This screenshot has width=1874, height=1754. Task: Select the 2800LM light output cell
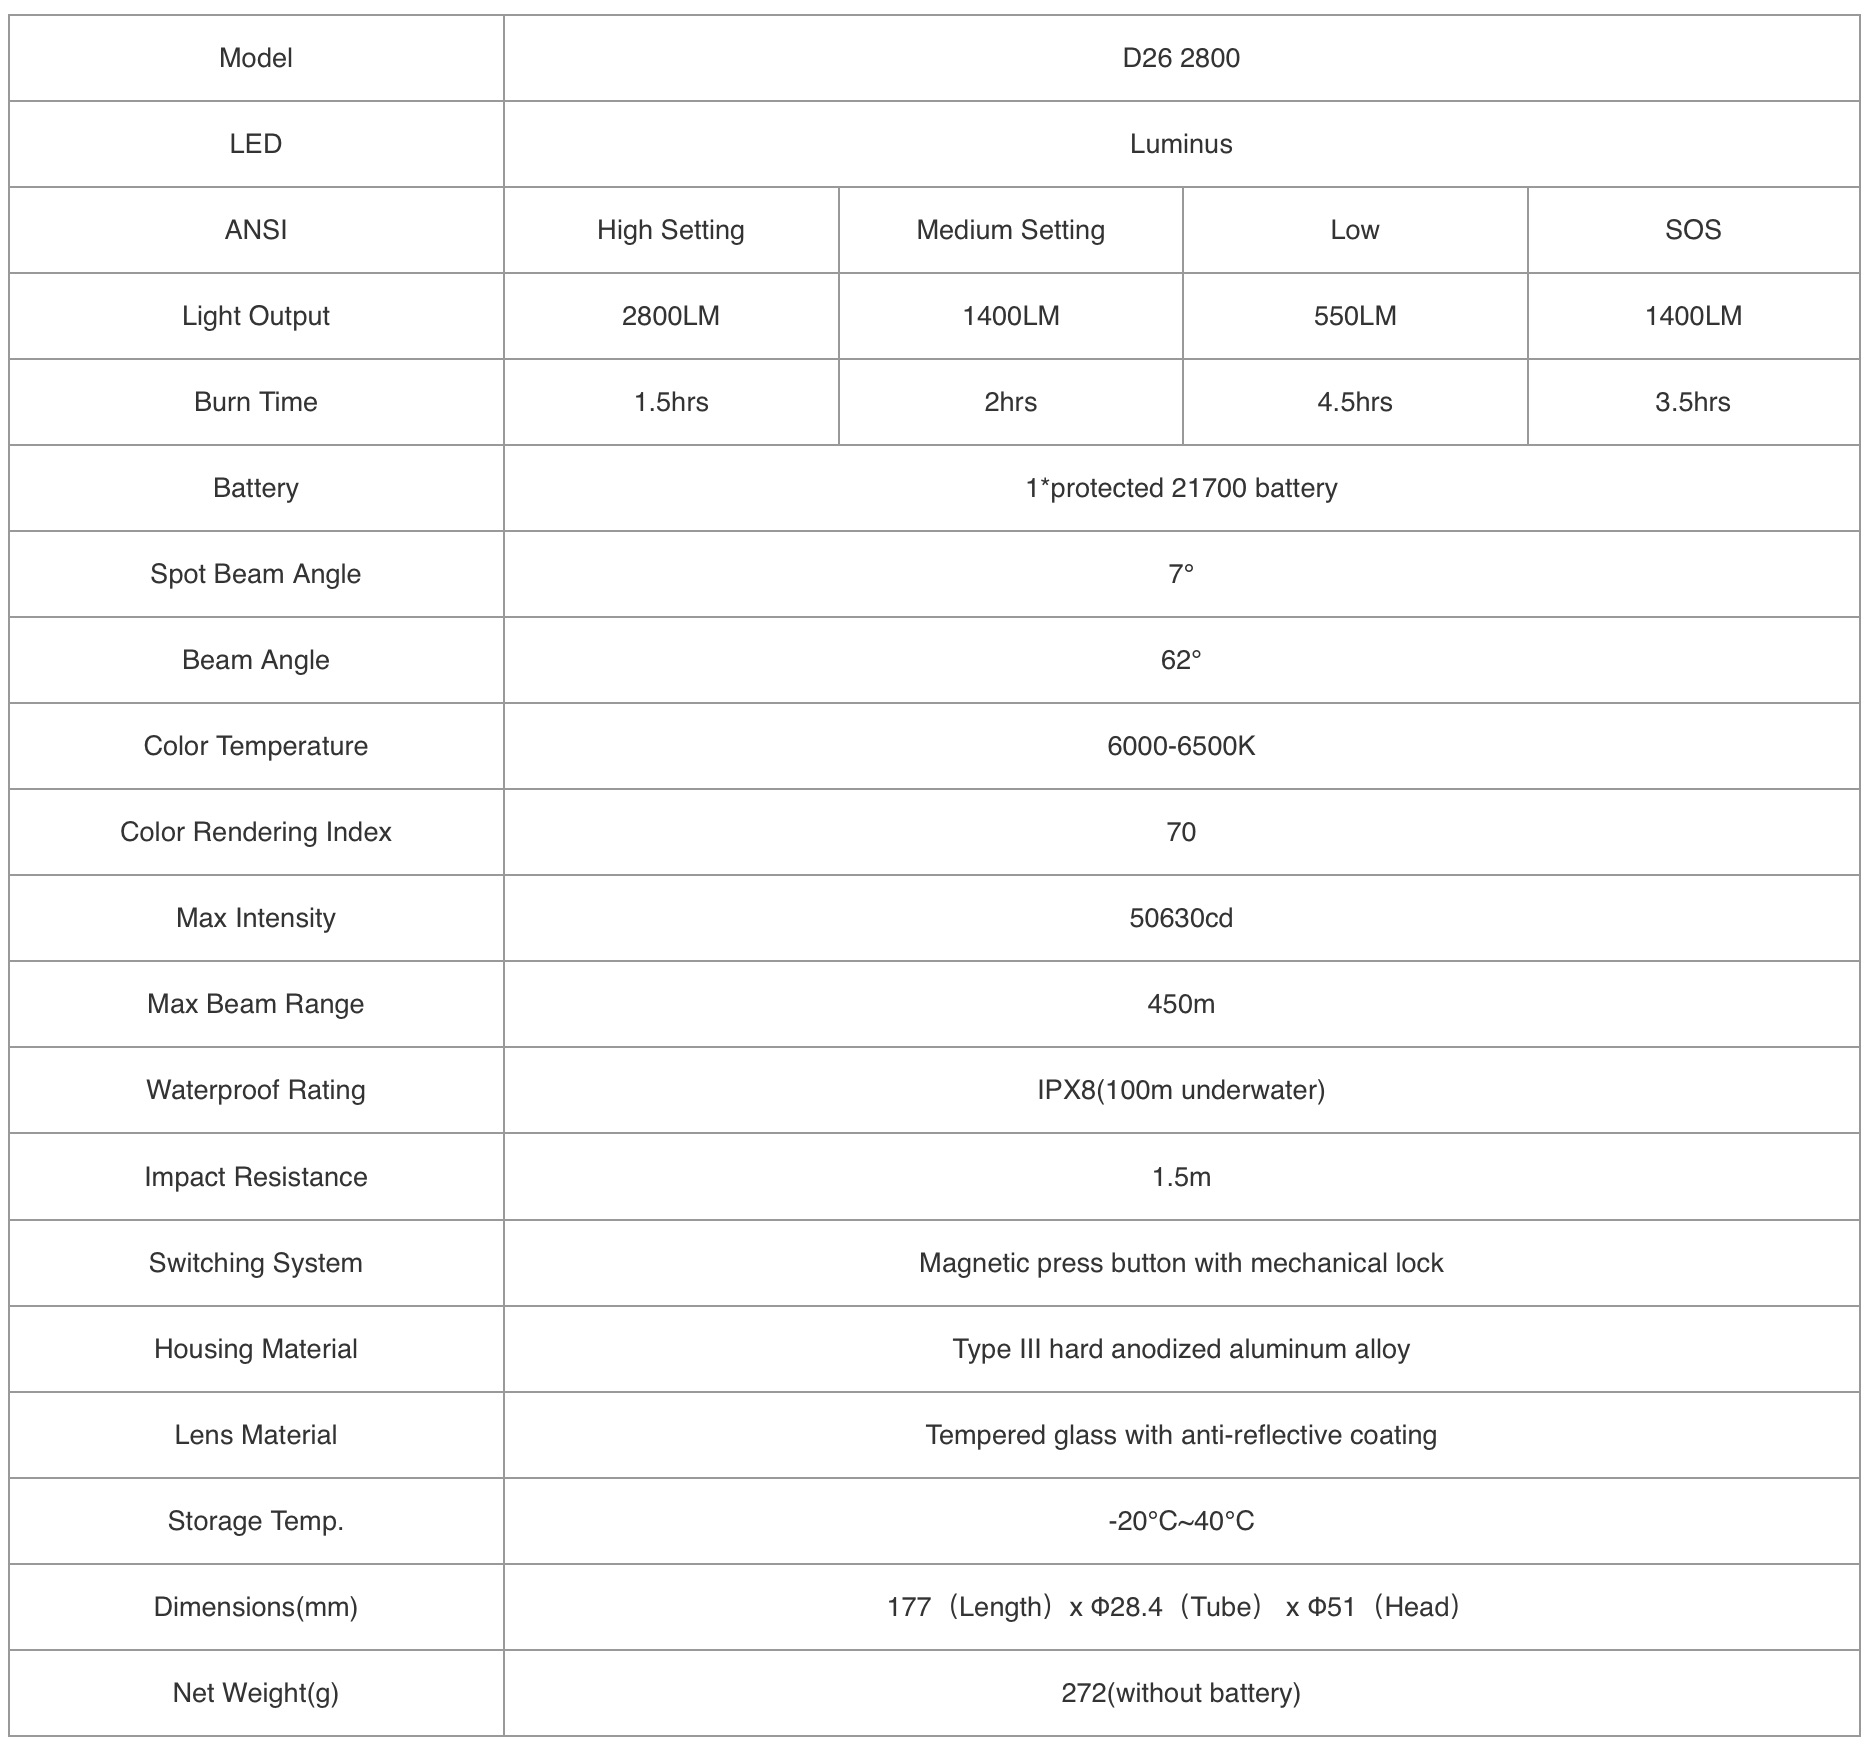pos(670,316)
